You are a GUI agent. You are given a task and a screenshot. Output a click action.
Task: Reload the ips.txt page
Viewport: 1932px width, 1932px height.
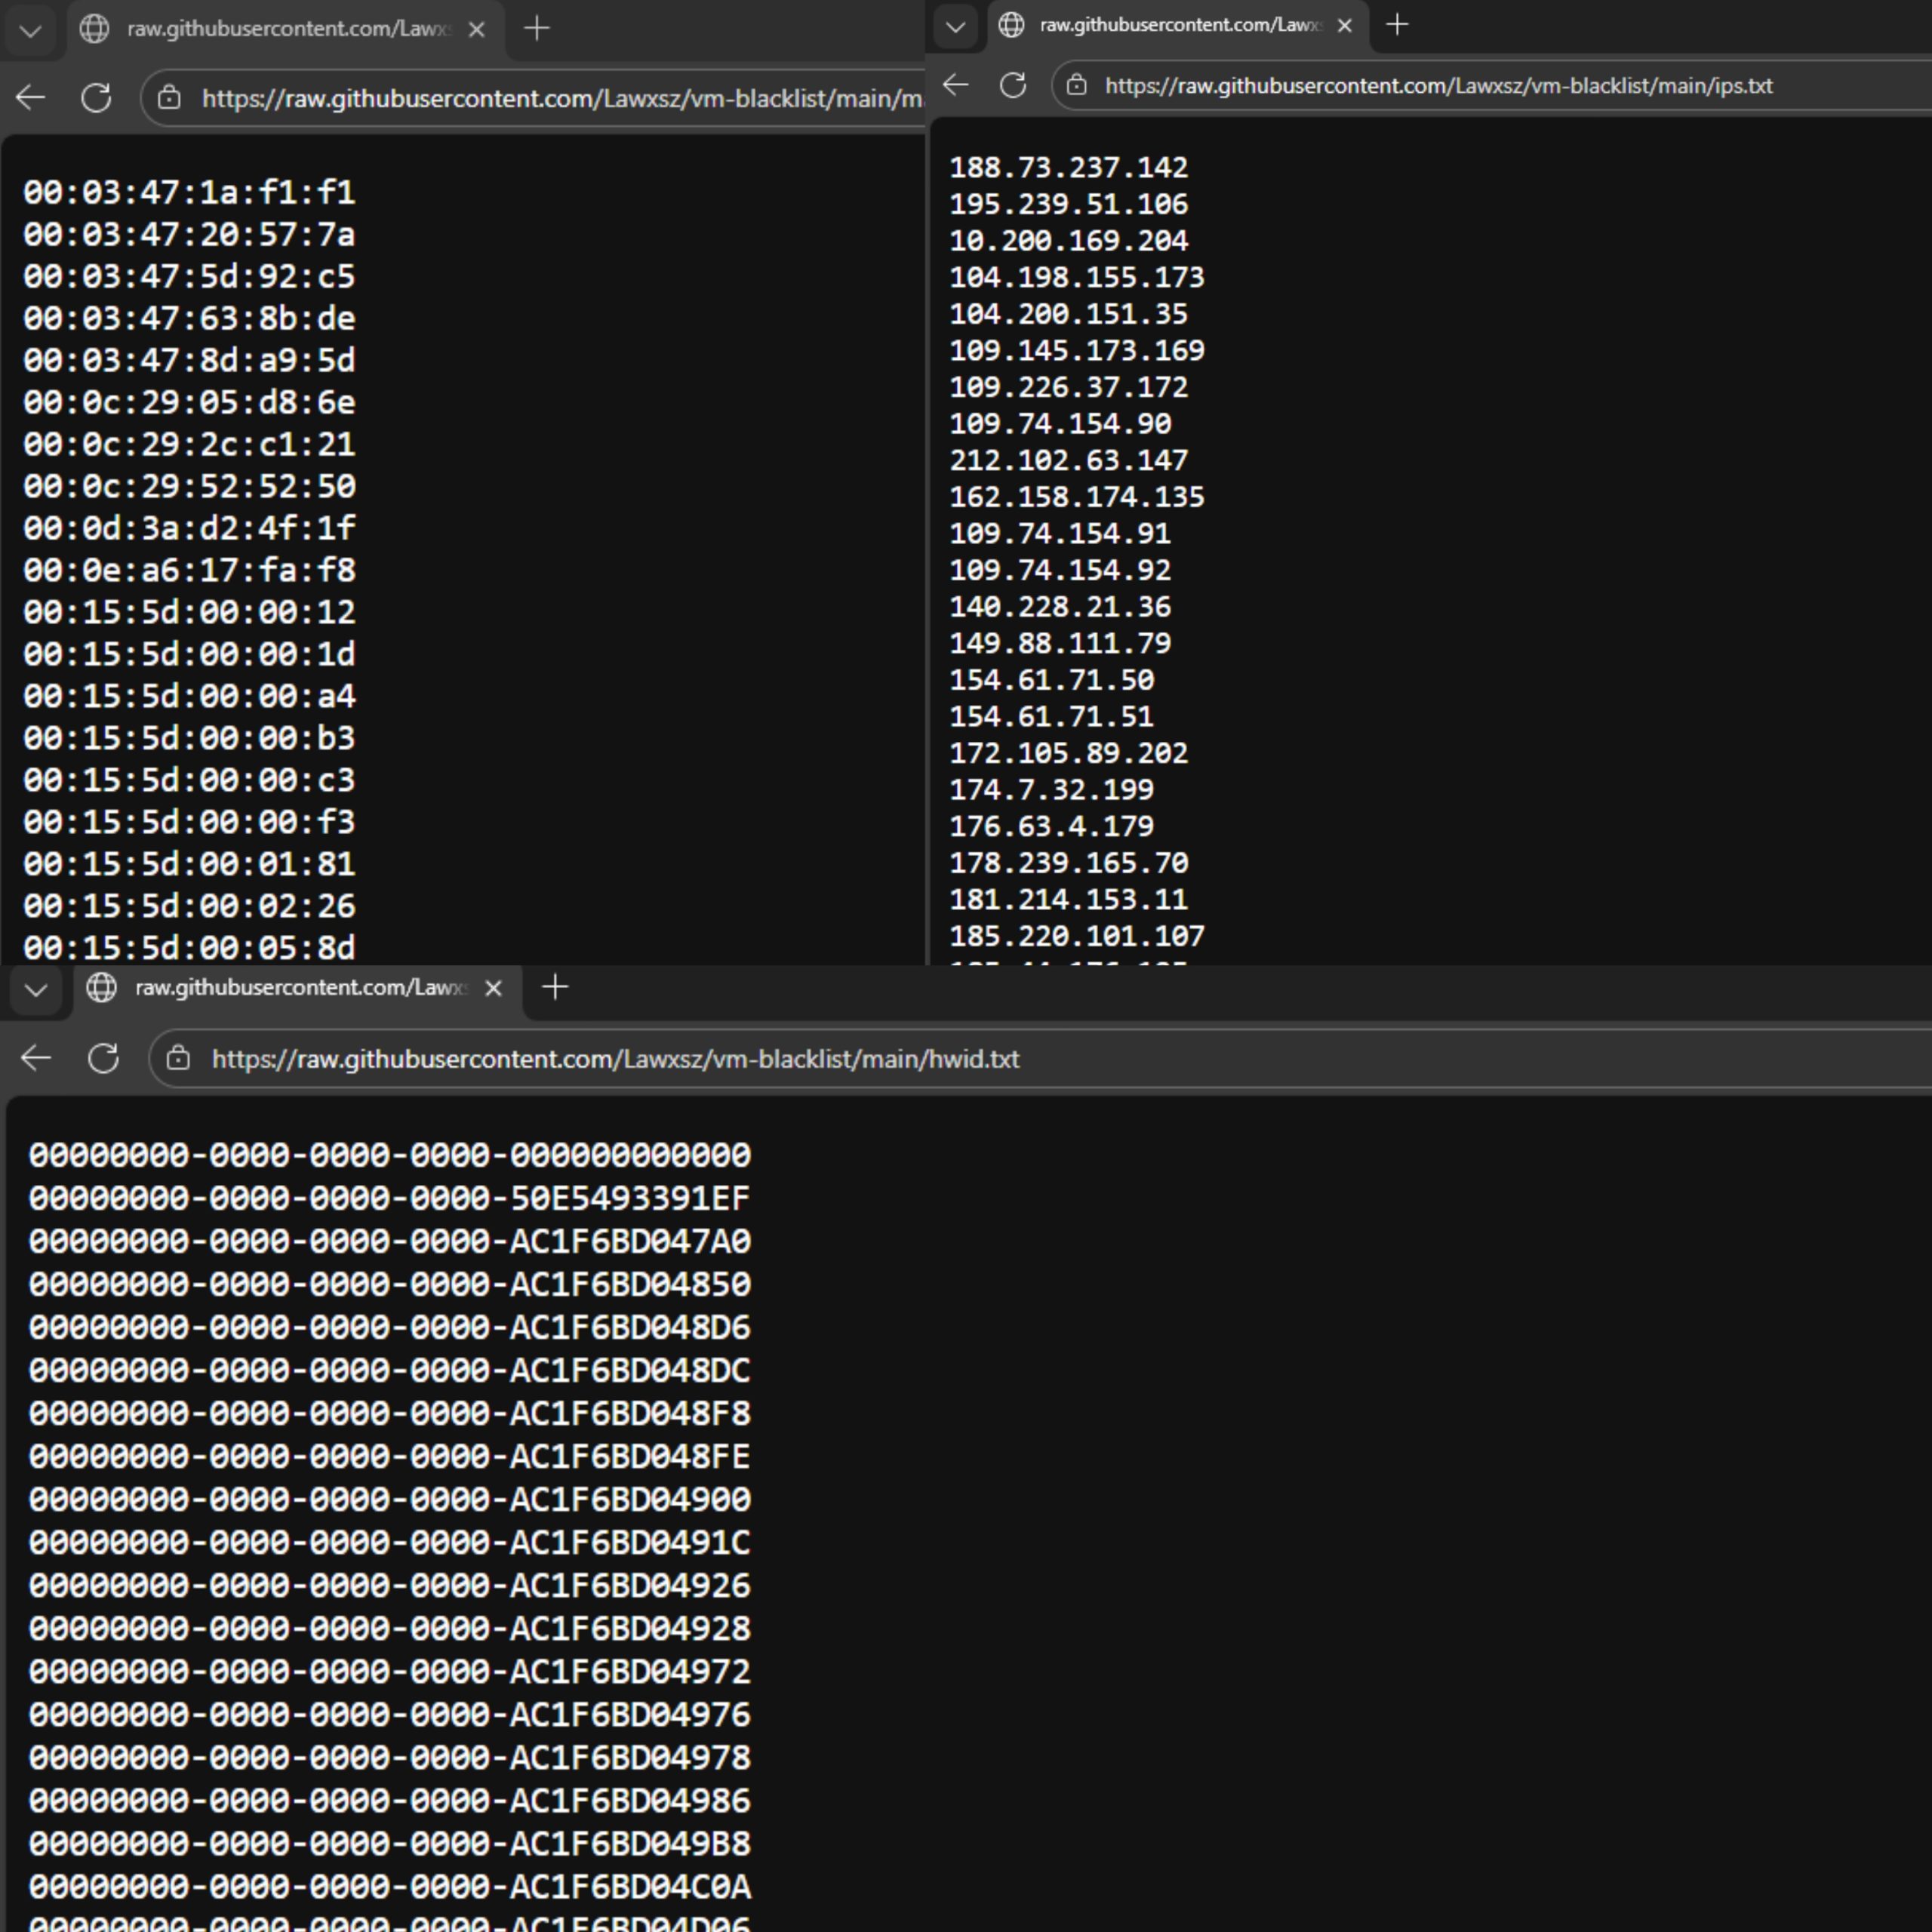point(1013,85)
